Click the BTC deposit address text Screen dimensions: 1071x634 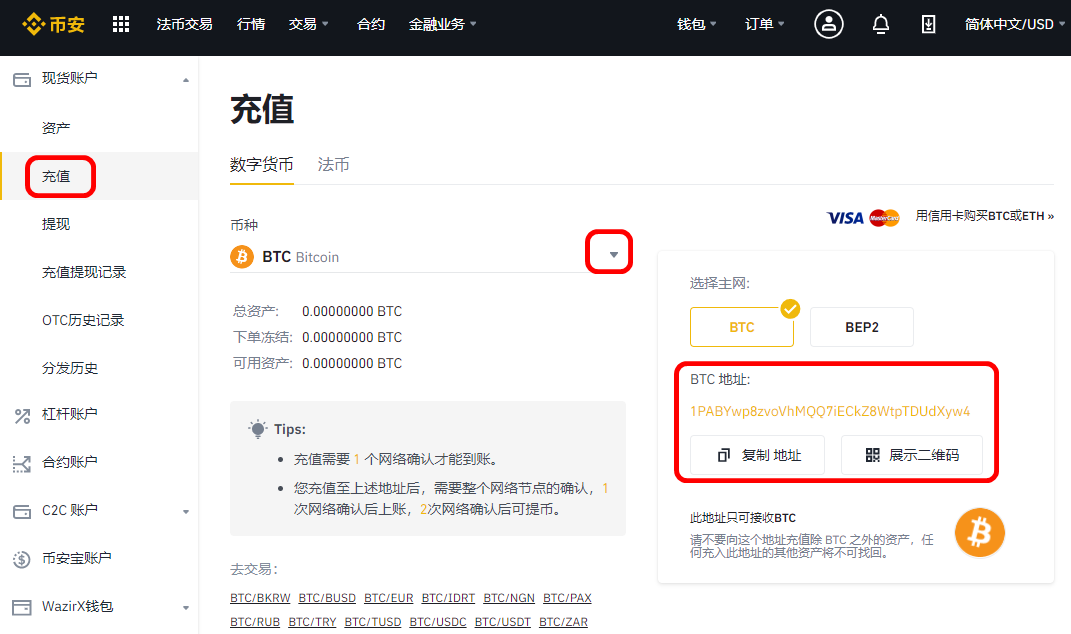point(830,411)
